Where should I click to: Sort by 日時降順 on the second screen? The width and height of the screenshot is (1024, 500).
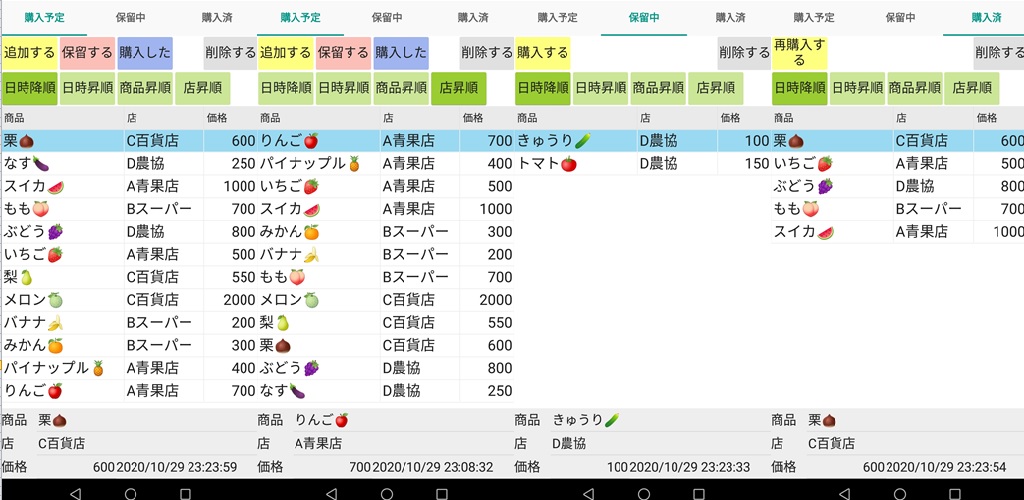click(x=285, y=88)
